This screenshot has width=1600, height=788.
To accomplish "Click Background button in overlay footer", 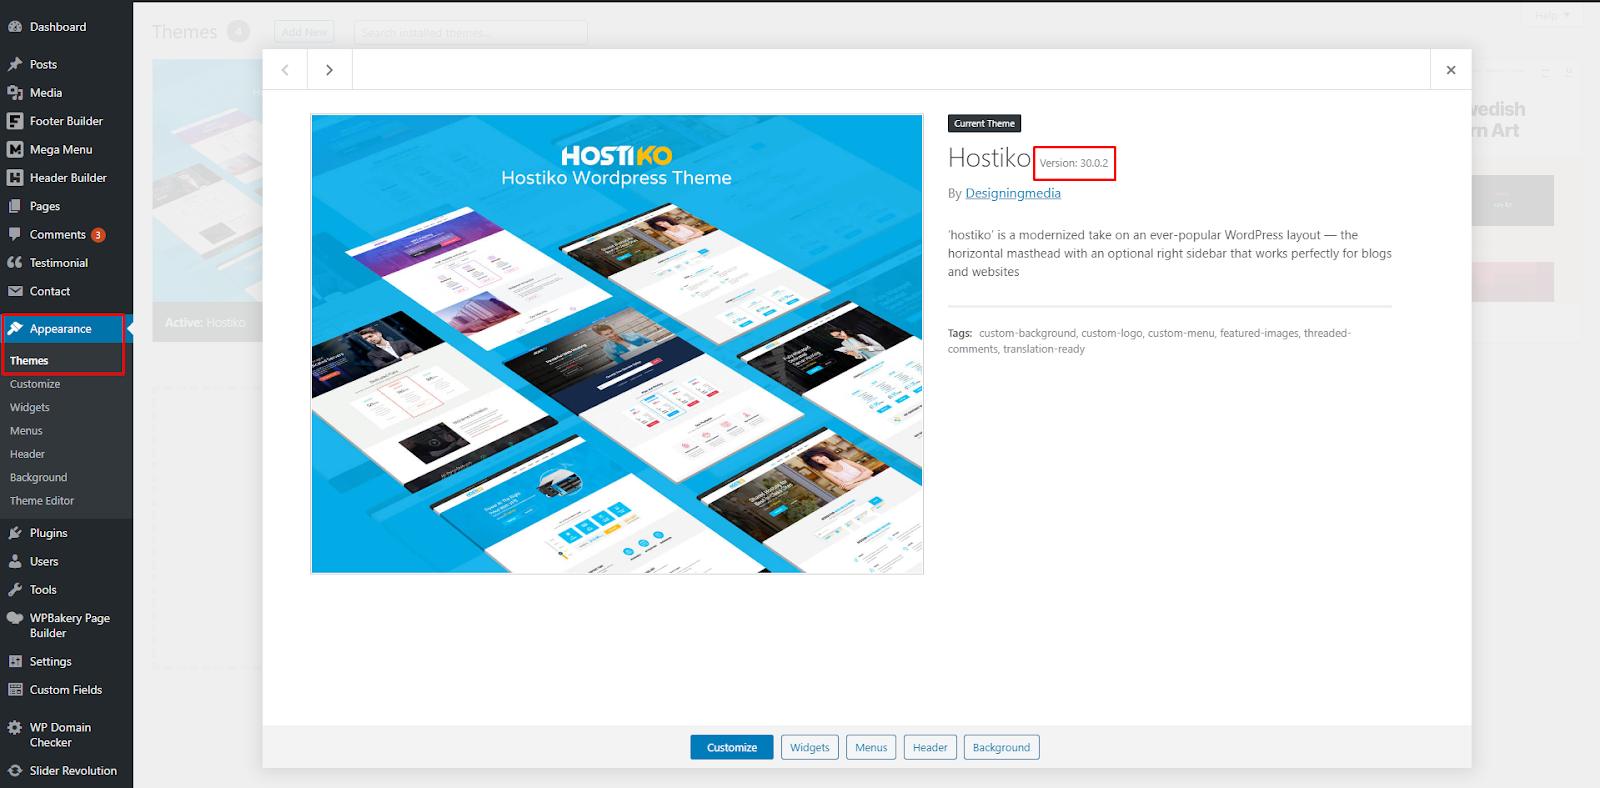I will (x=1001, y=747).
